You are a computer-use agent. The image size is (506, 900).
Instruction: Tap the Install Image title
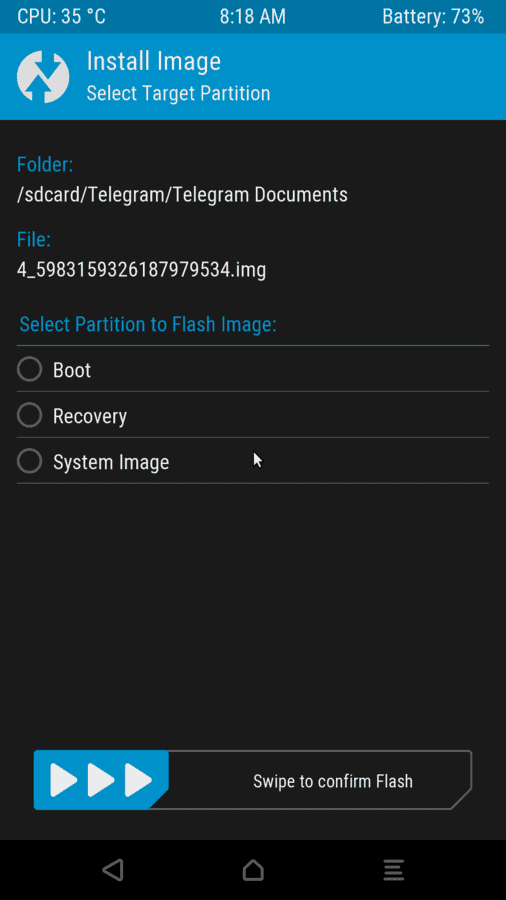tap(153, 61)
